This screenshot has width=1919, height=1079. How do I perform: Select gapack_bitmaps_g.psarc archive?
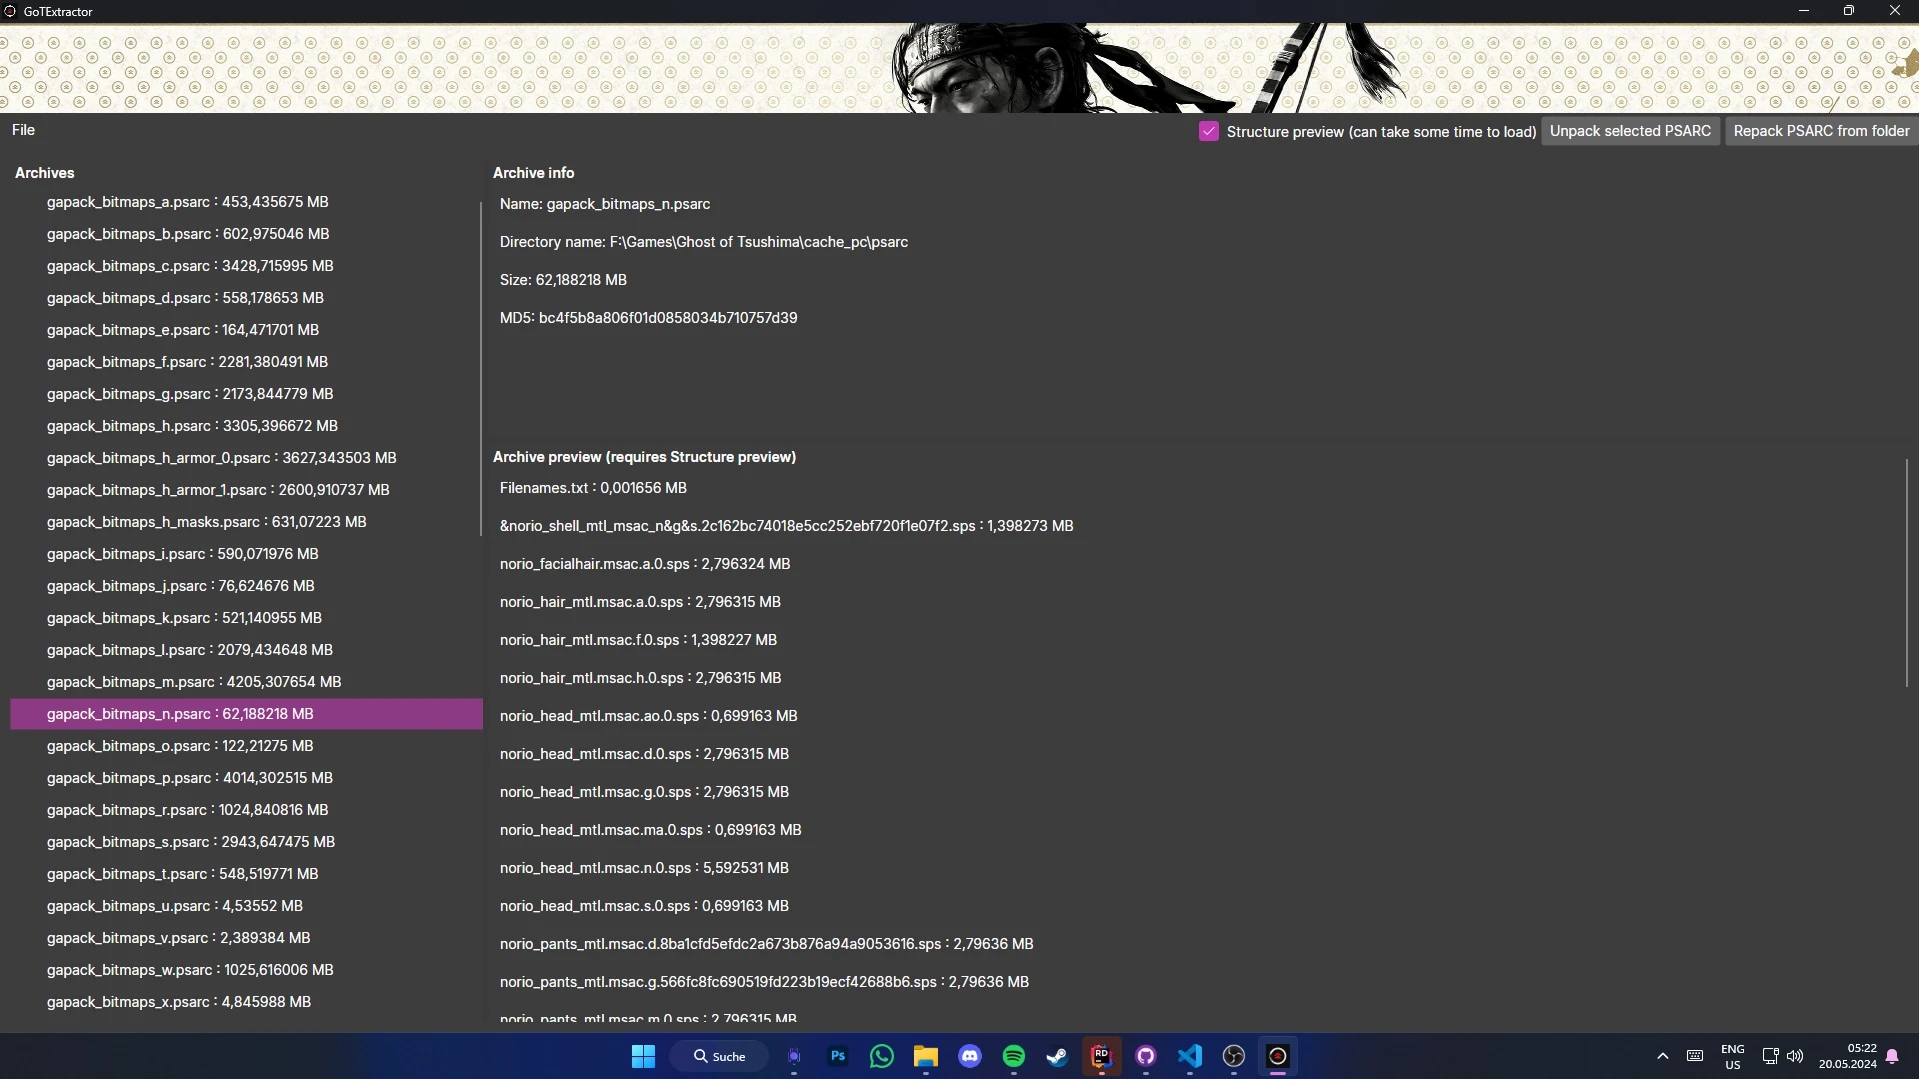[x=246, y=394]
